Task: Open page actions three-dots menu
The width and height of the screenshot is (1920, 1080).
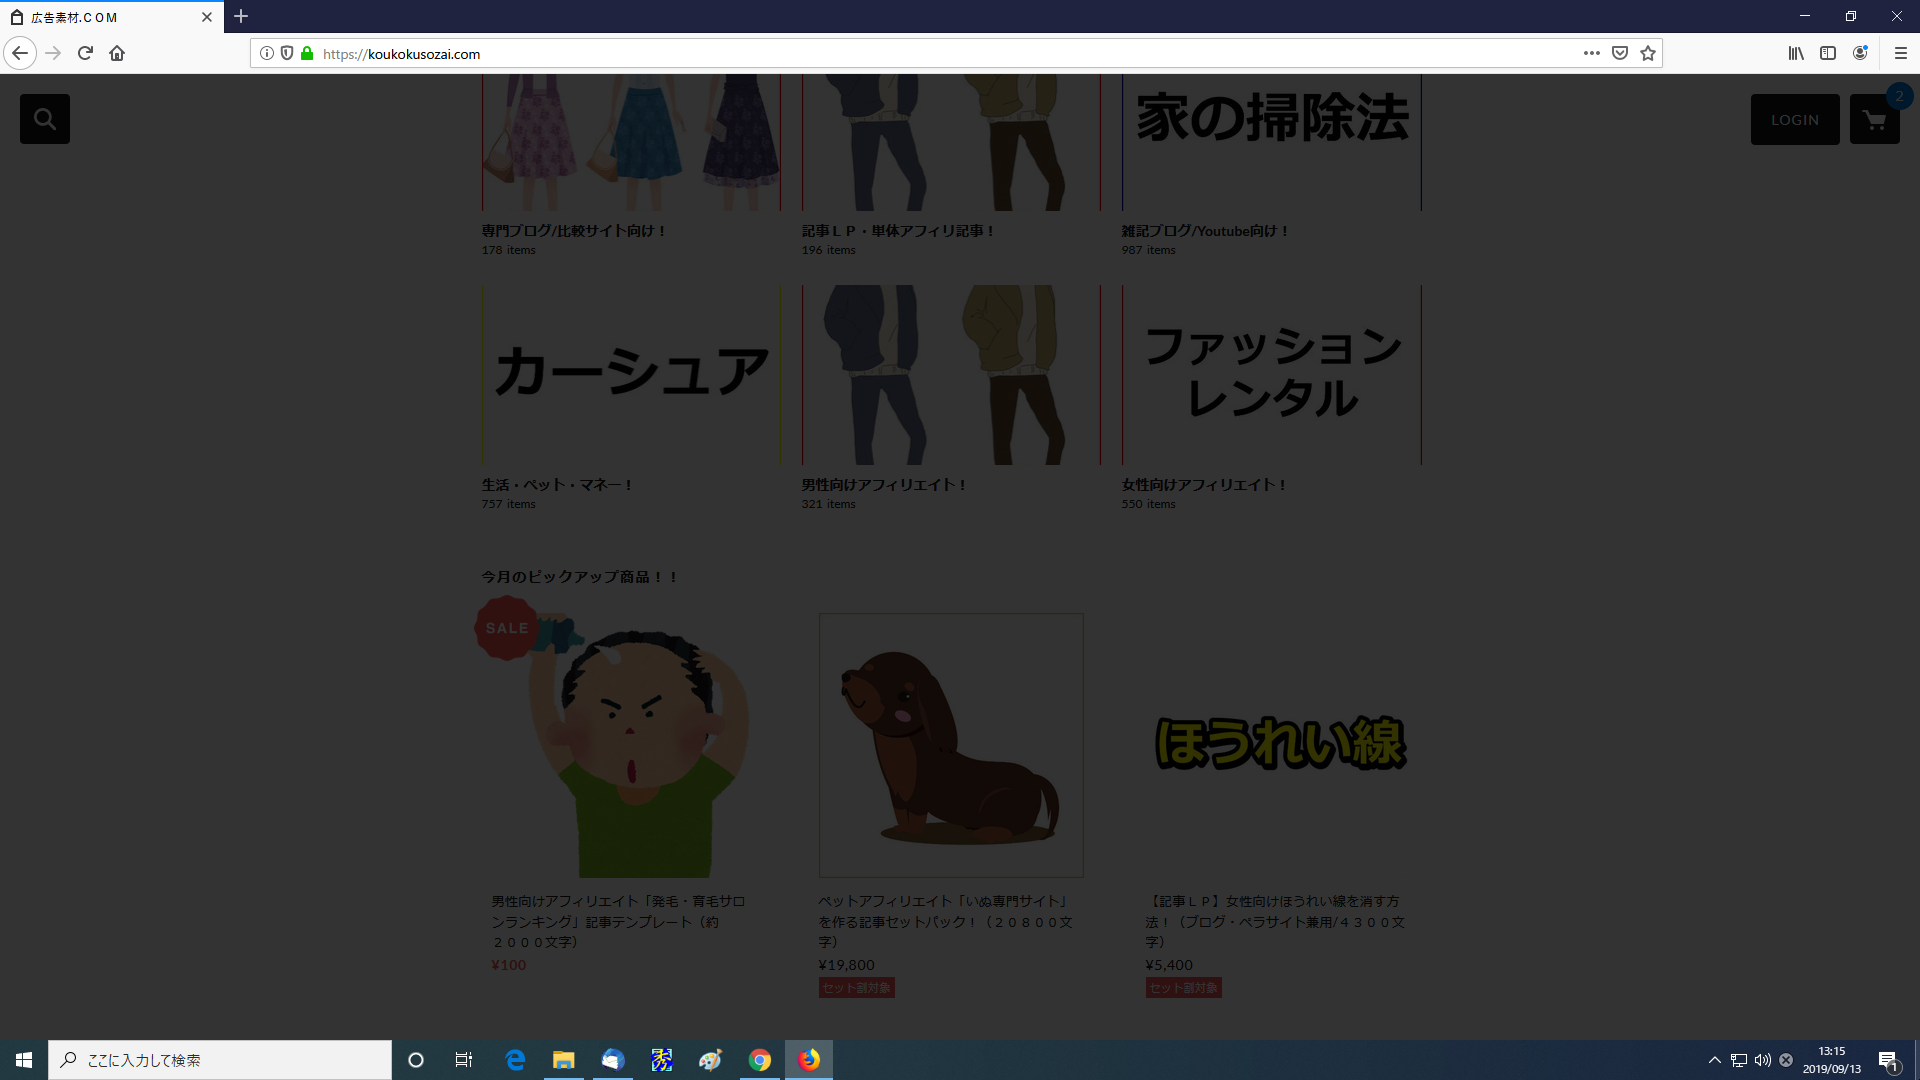Action: tap(1591, 53)
